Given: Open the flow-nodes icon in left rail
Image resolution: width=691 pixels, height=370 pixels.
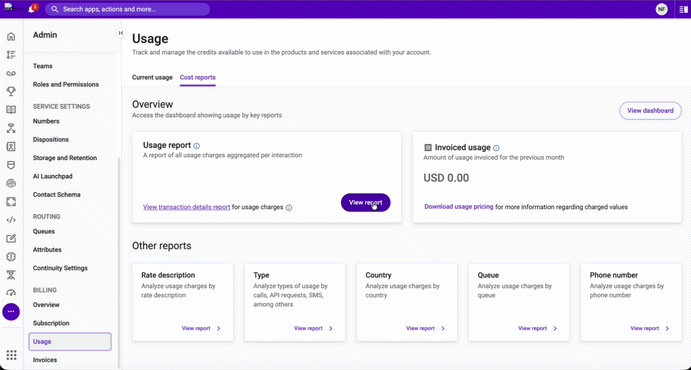Looking at the screenshot, I should (11, 128).
